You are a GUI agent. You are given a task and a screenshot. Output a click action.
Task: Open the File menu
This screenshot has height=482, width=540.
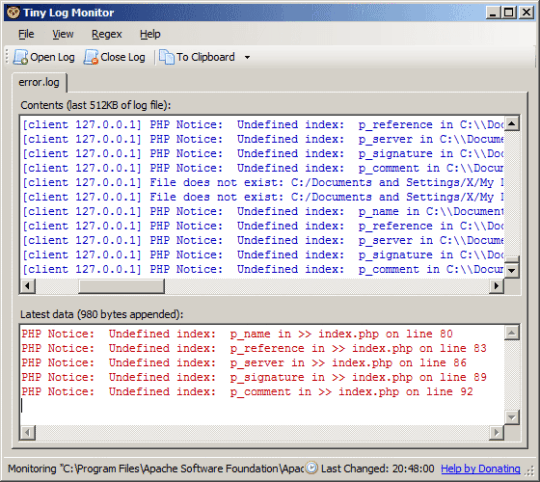26,34
